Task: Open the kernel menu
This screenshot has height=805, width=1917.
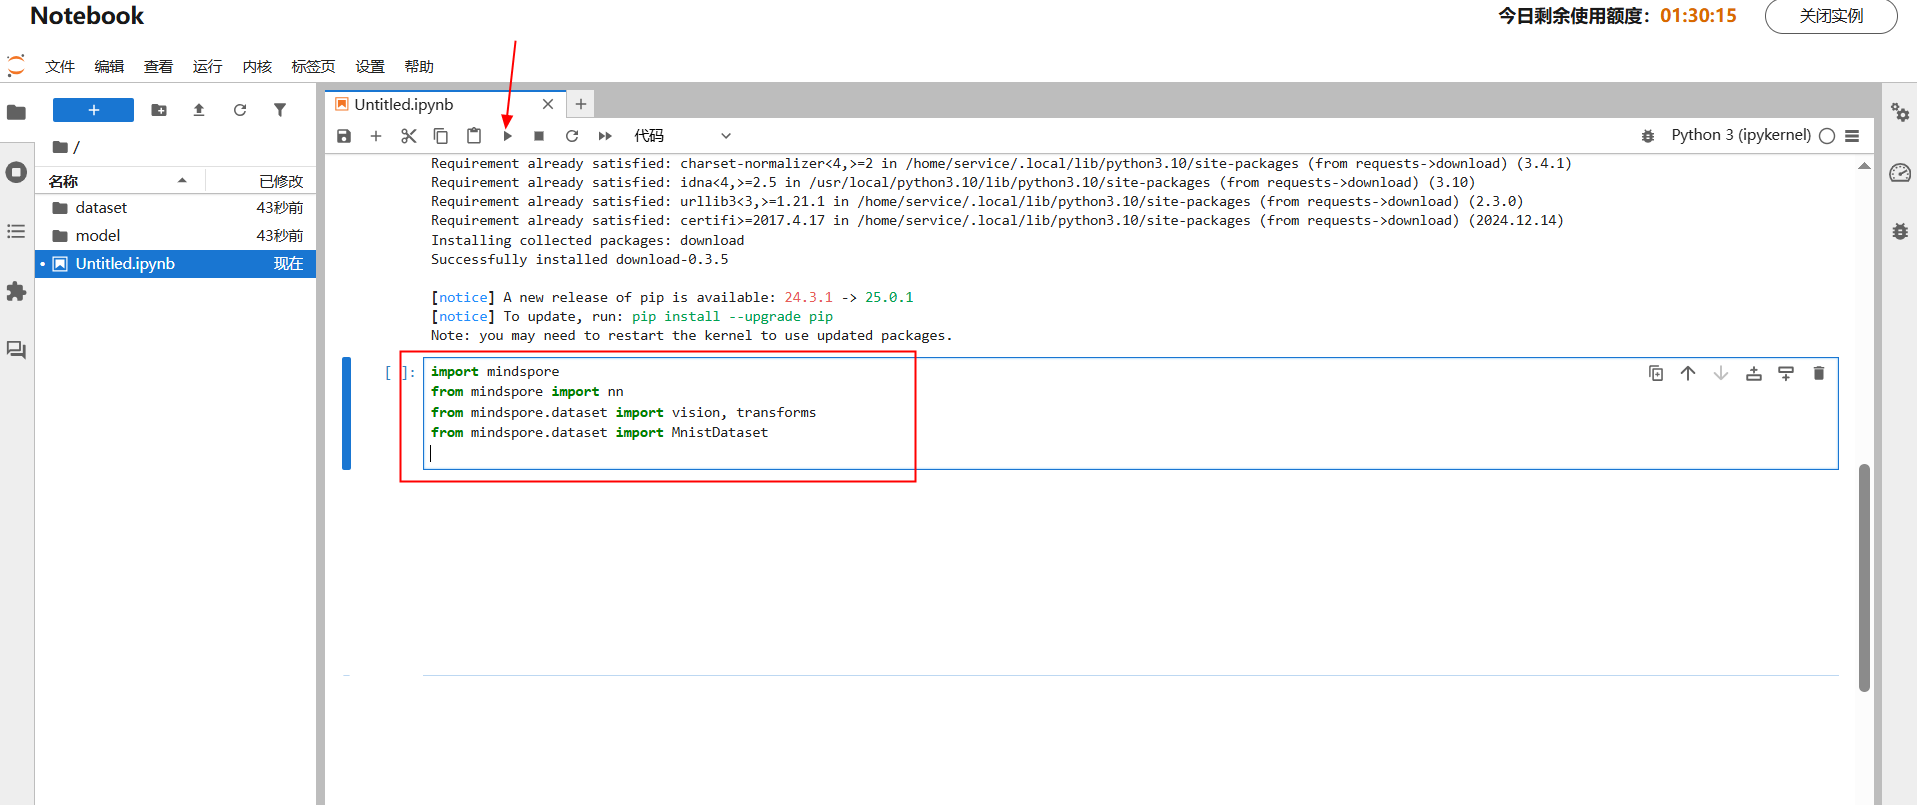Action: coord(257,66)
